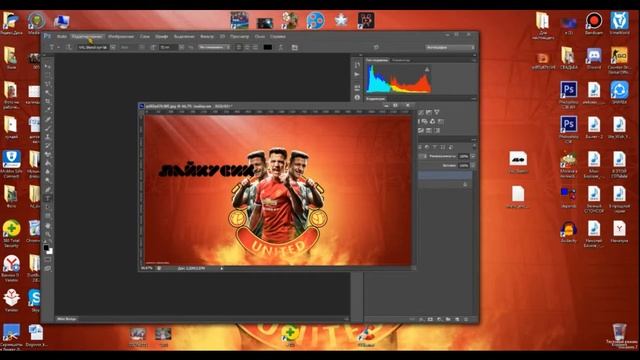Open the layer fill slider dropdown

click(473, 166)
